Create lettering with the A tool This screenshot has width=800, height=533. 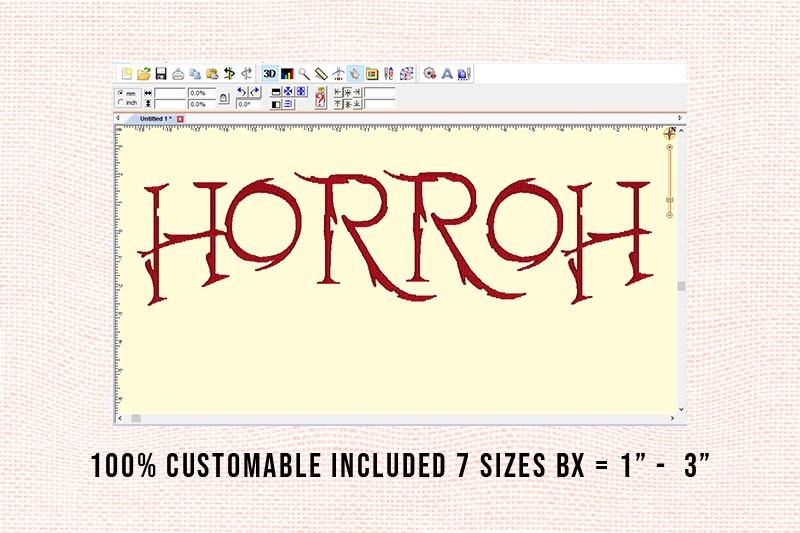(x=447, y=74)
